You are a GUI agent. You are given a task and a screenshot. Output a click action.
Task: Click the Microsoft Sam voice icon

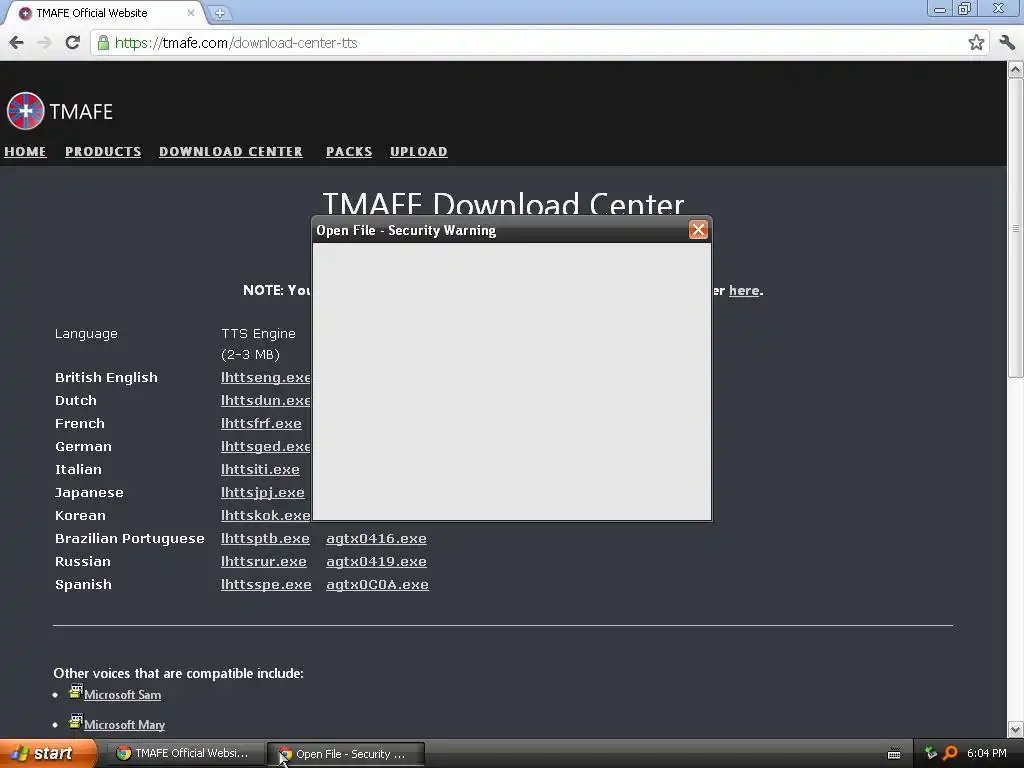(x=76, y=691)
